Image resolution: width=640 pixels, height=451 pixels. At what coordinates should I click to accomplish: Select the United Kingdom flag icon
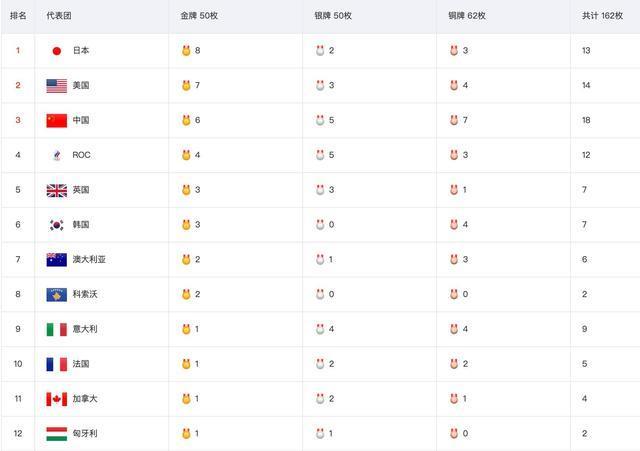pos(57,190)
